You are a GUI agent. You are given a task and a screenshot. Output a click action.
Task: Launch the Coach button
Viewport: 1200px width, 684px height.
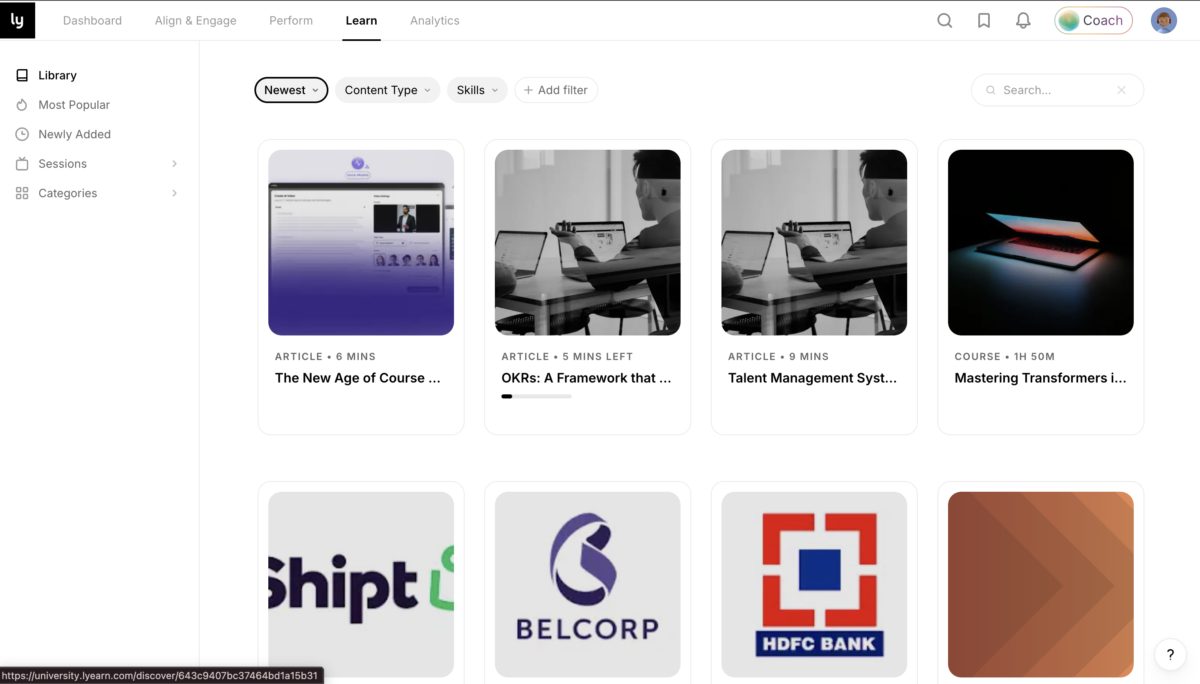pyautogui.click(x=1093, y=20)
